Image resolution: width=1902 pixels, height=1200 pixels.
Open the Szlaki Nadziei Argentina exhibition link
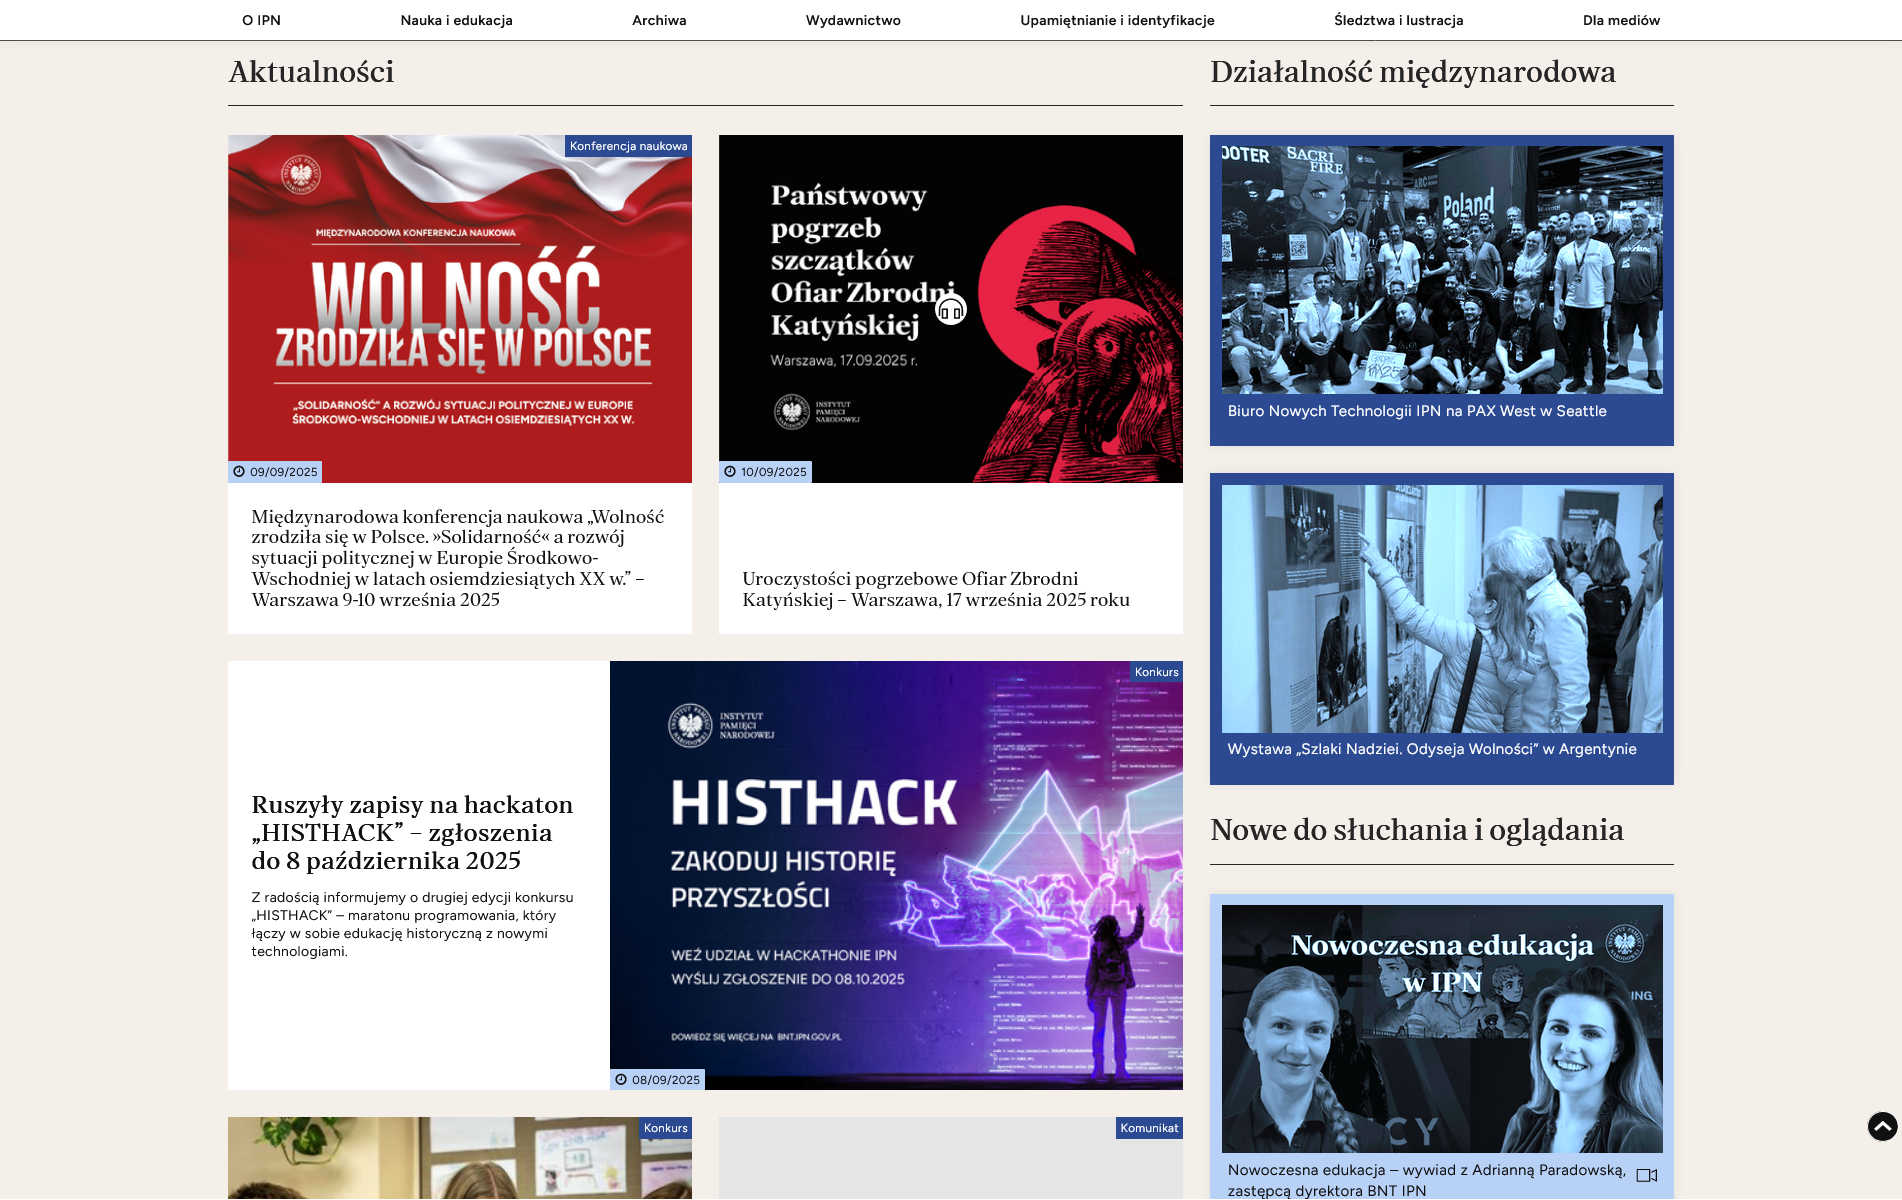tap(1431, 749)
